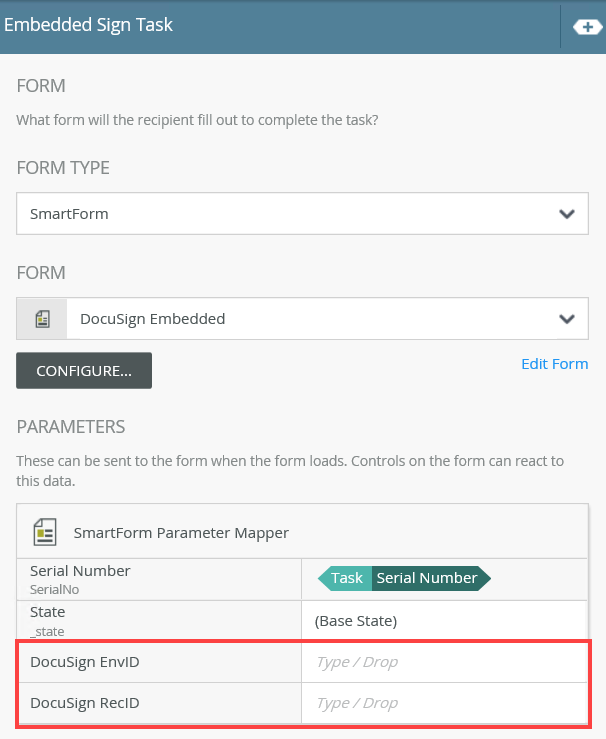Viewport: 606px width, 739px height.
Task: Click the SmartForm Parameter Mapper icon
Action: [x=45, y=531]
